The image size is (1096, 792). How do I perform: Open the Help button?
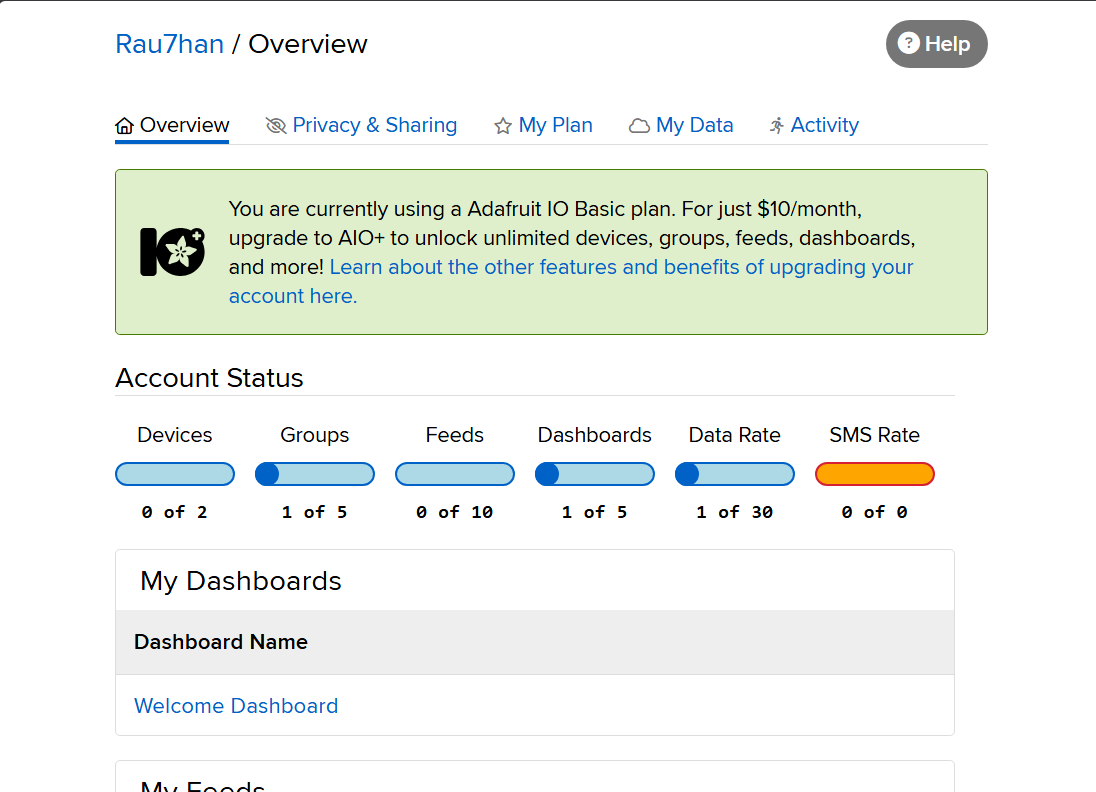(x=937, y=44)
